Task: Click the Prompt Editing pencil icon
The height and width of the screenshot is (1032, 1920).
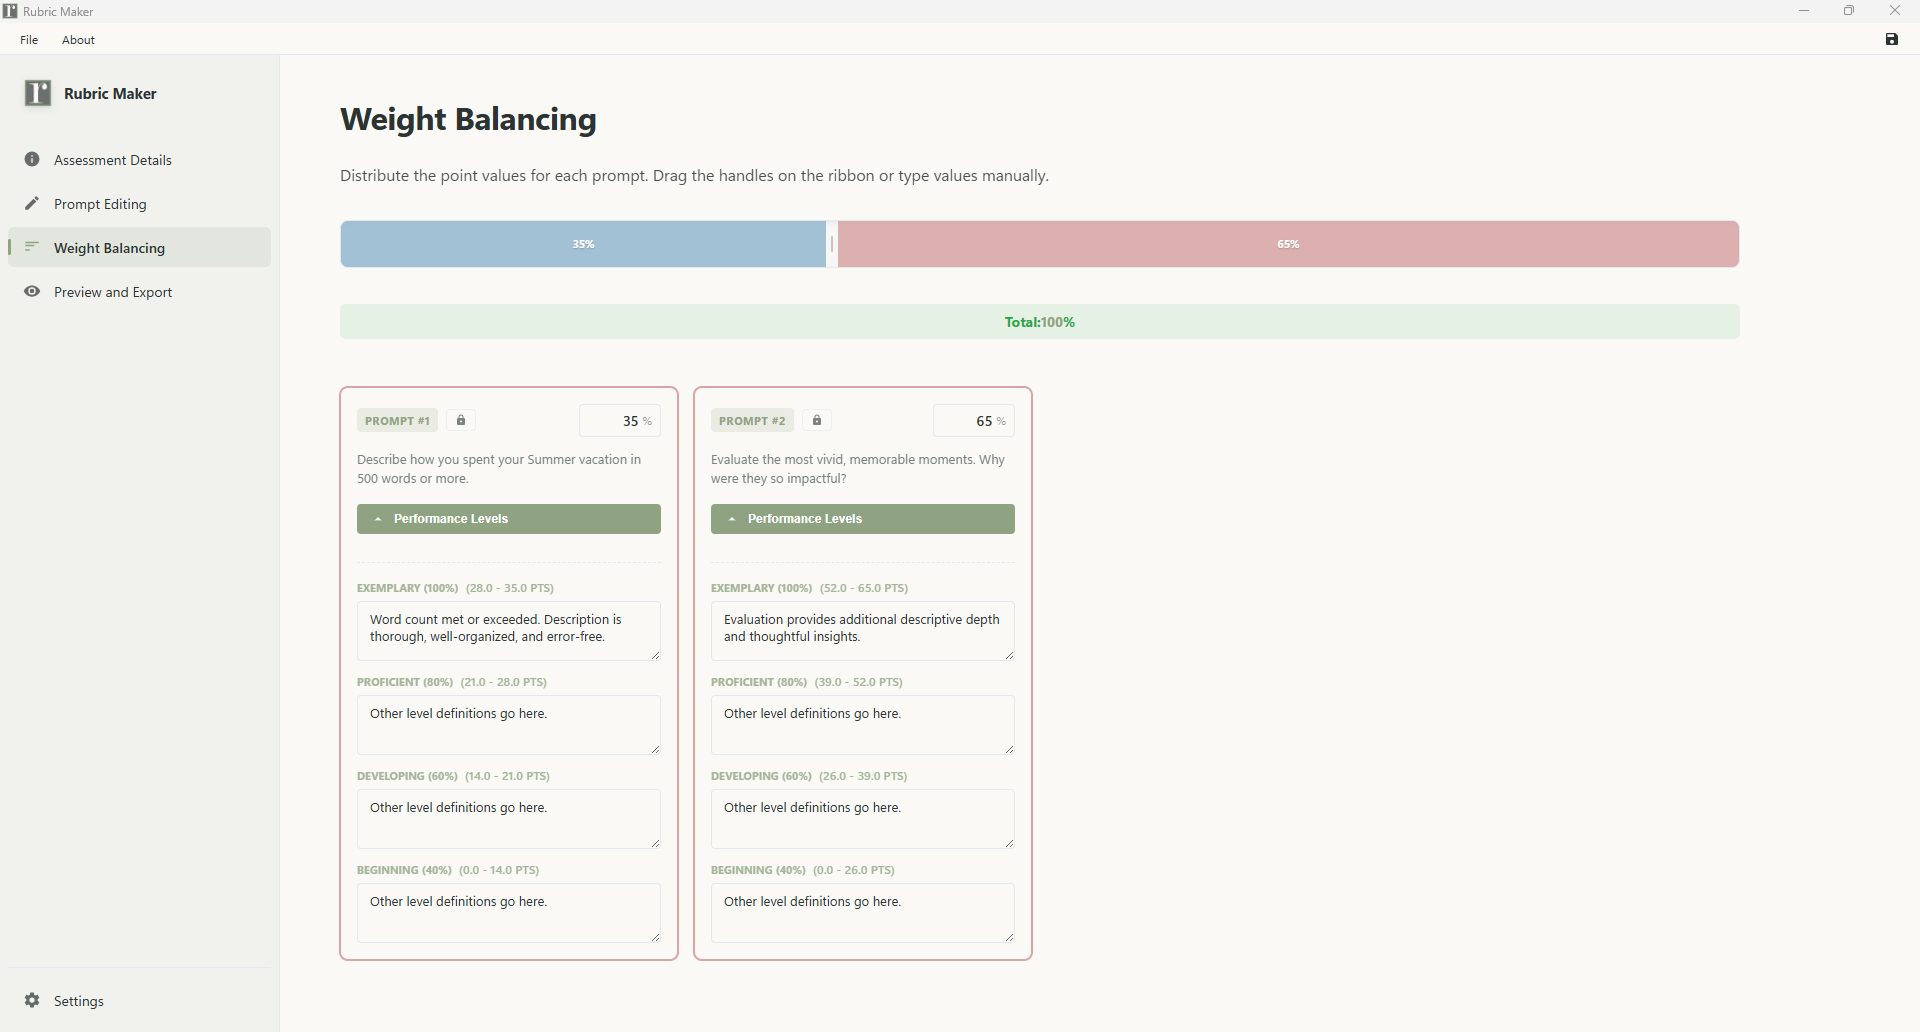Action: pos(32,203)
